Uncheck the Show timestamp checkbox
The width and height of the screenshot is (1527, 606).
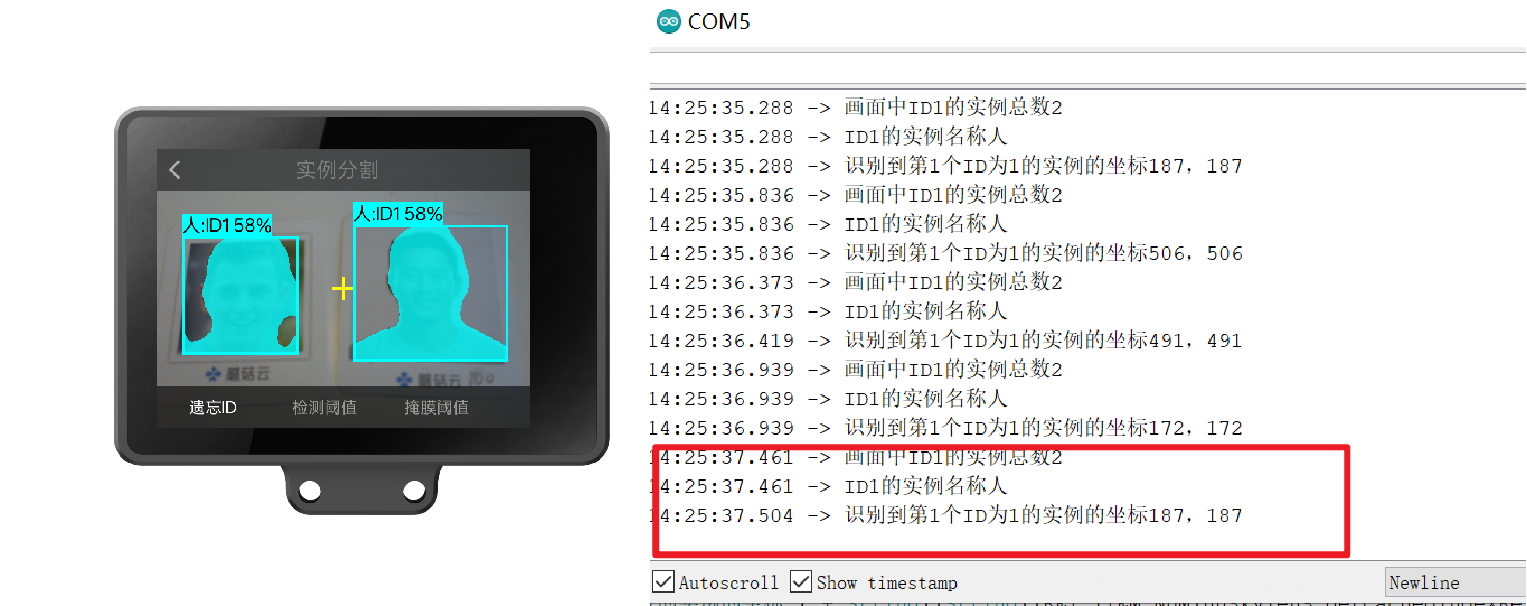(x=800, y=581)
